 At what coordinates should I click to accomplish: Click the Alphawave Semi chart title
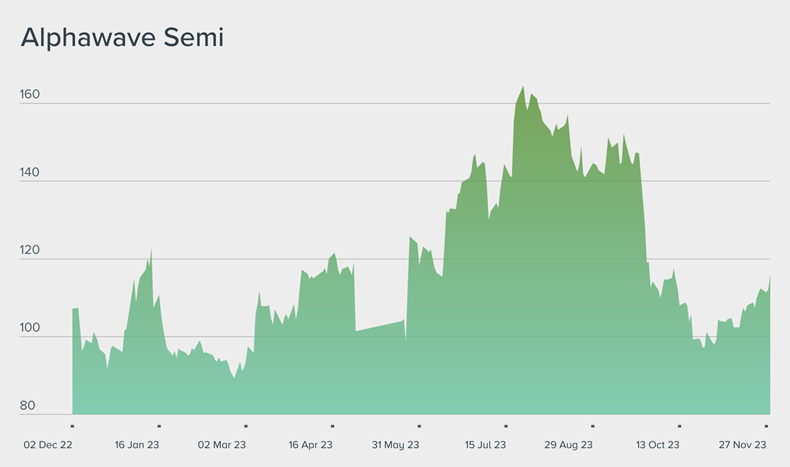pyautogui.click(x=122, y=38)
